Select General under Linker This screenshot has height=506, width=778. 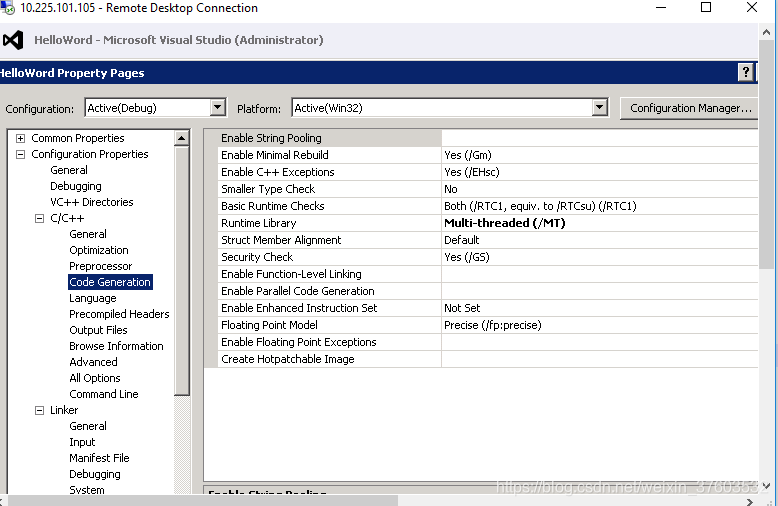click(88, 426)
